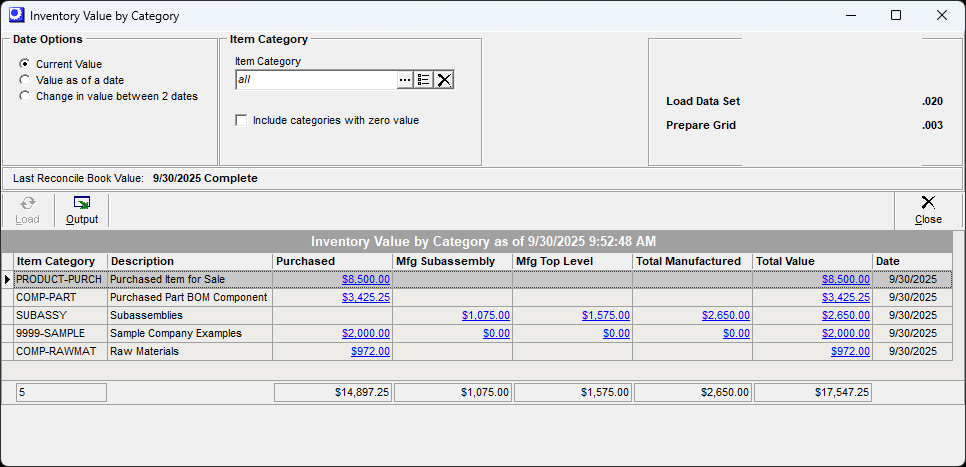Image resolution: width=966 pixels, height=467 pixels.
Task: Select the 9999-SAMPLE category cell
Action: click(60, 333)
